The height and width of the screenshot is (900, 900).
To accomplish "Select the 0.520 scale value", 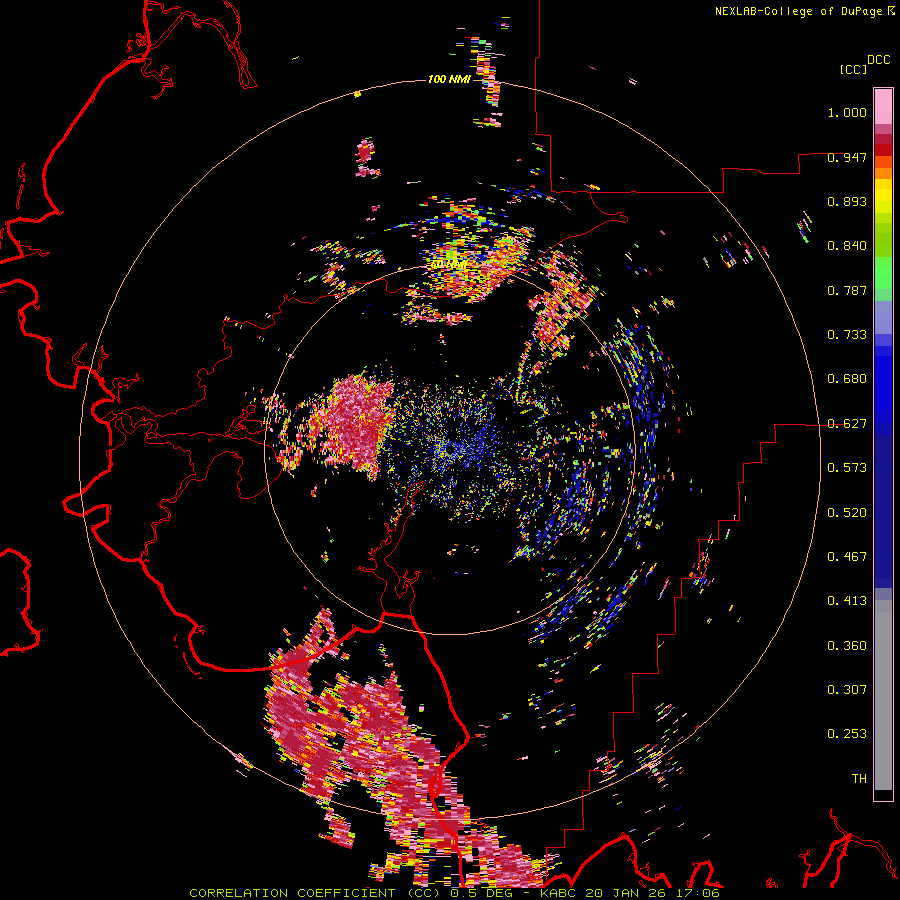I will (x=847, y=513).
